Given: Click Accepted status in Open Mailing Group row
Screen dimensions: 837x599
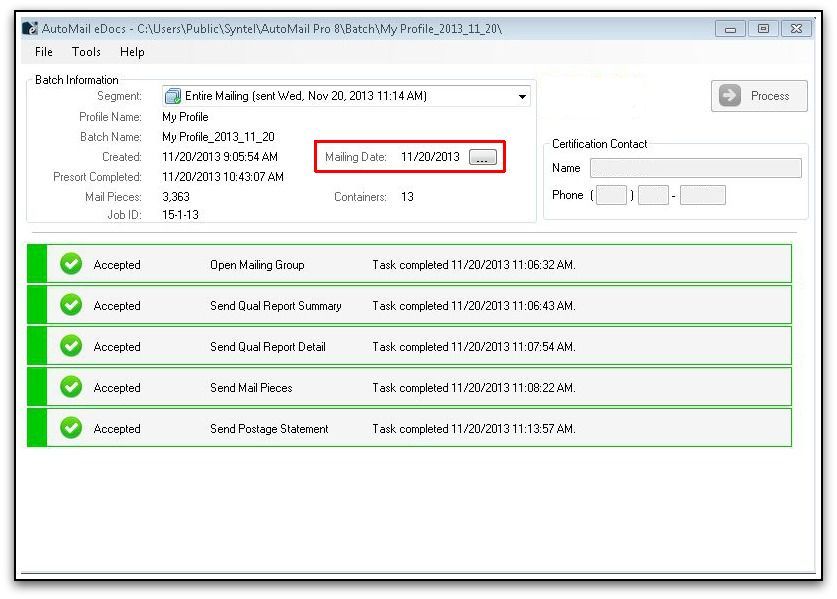Looking at the screenshot, I should pos(117,265).
